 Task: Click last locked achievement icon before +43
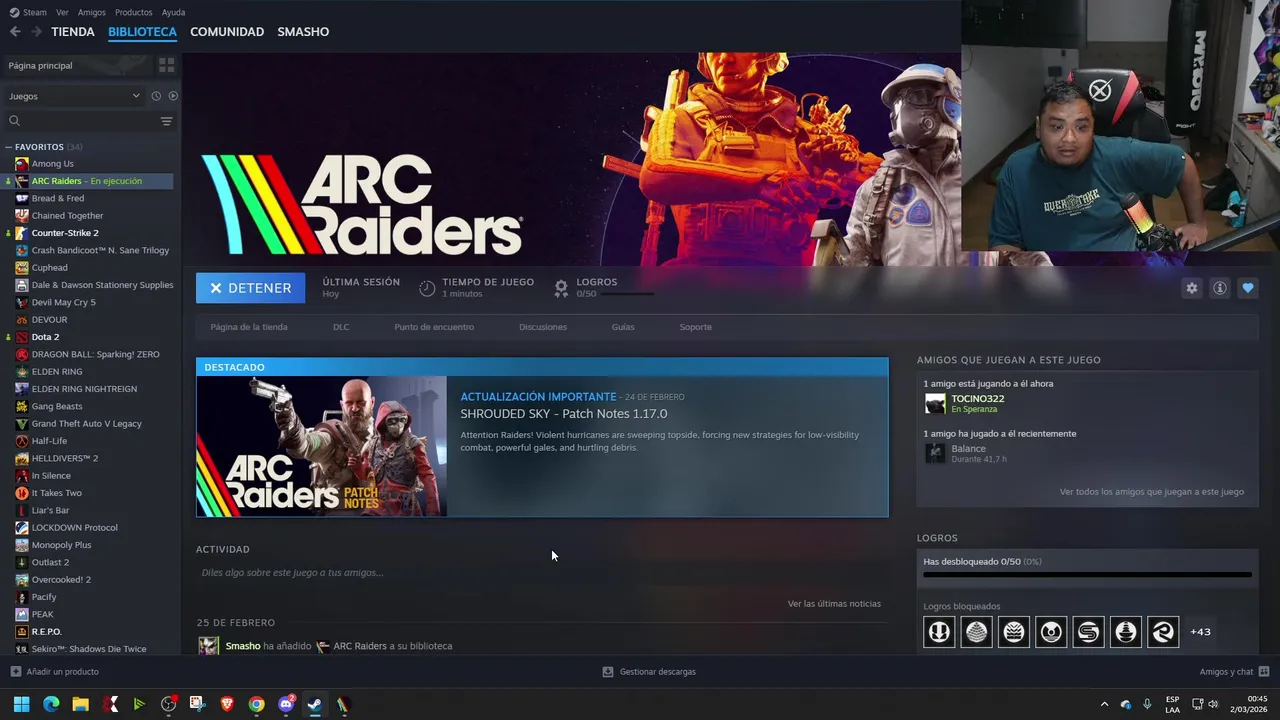click(x=1163, y=632)
